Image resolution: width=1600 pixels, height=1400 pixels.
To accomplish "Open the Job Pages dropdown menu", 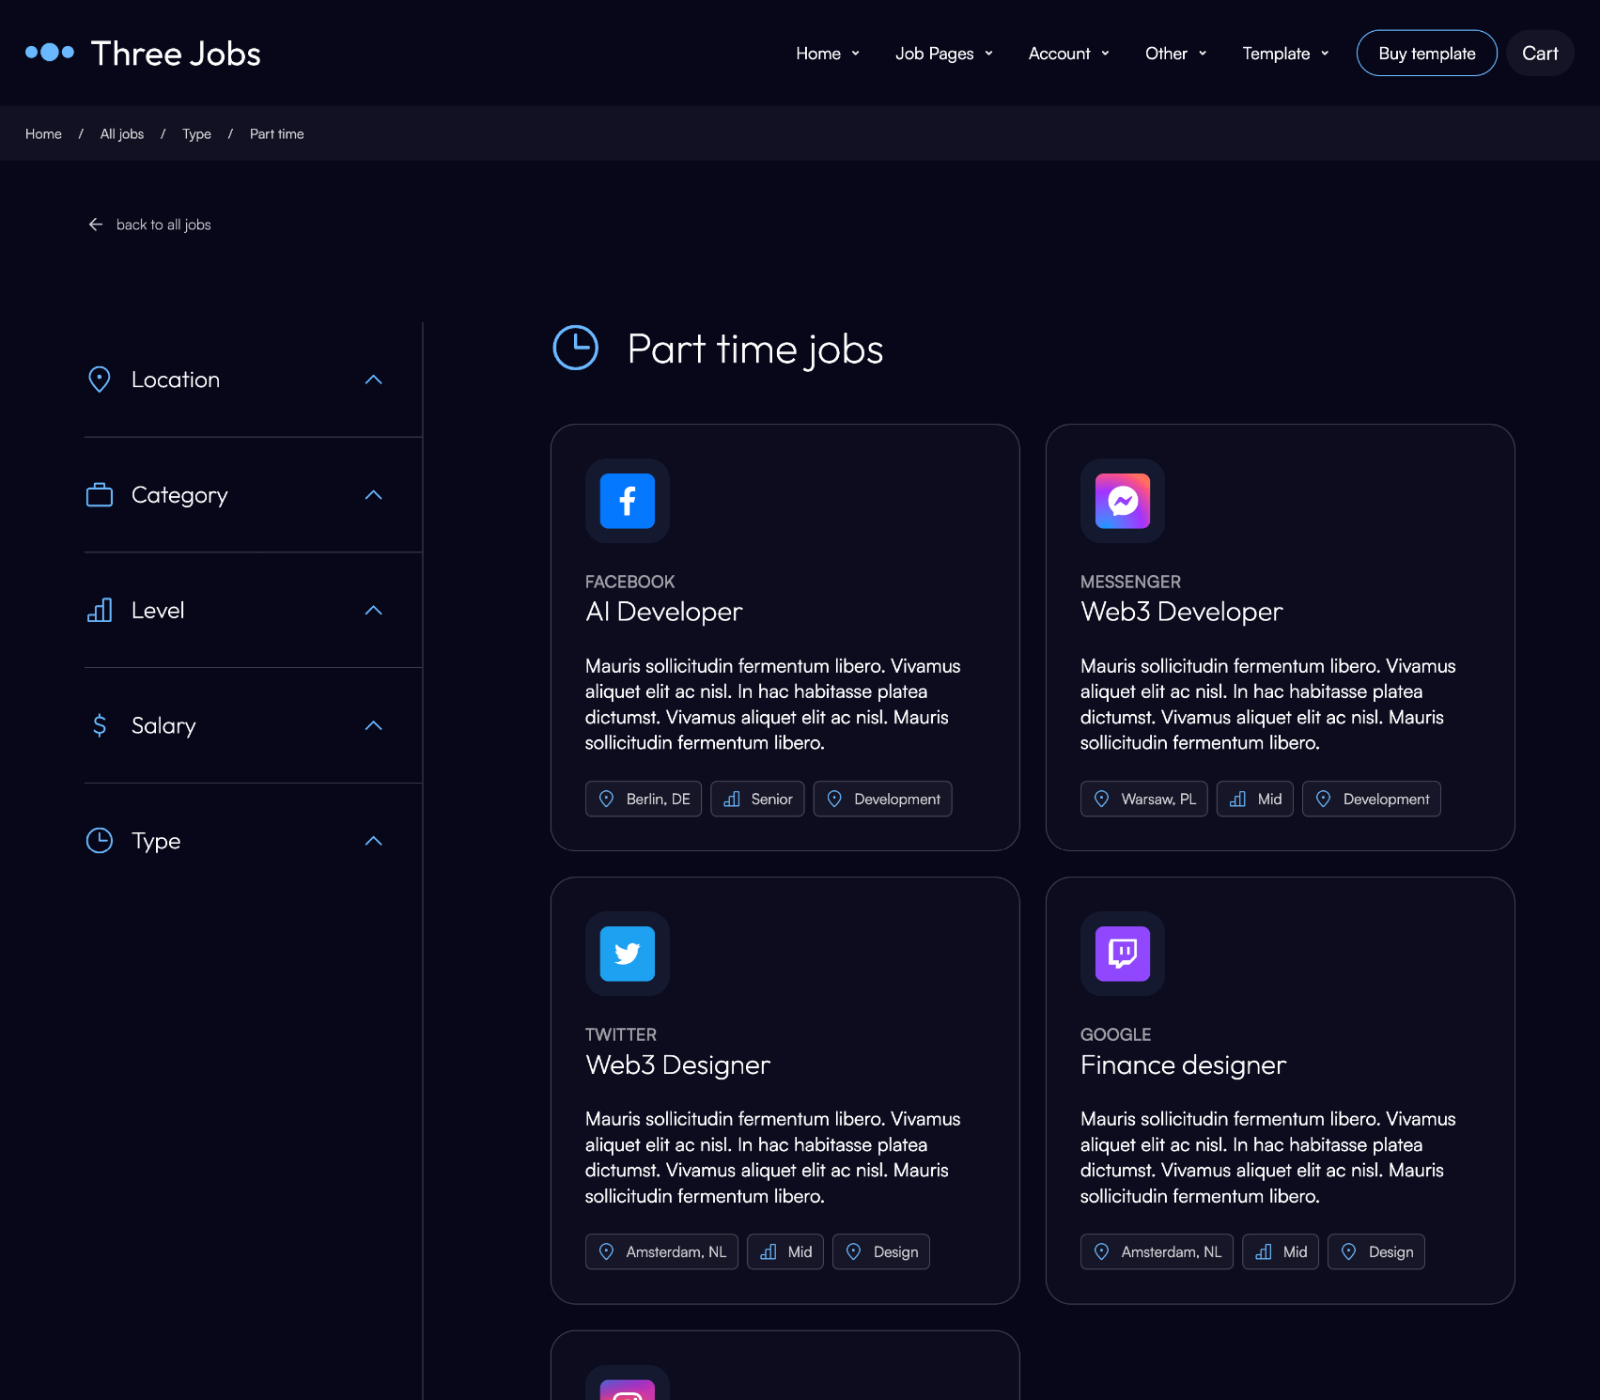I will 944,53.
